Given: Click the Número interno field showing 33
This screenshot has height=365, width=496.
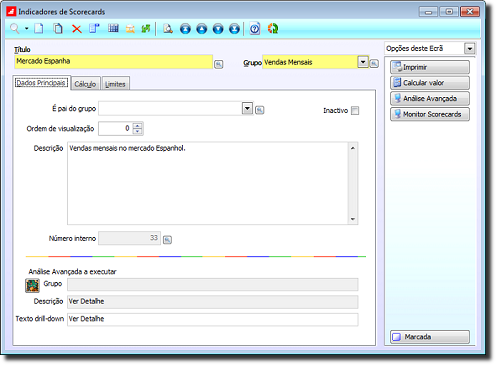Looking at the screenshot, I should click(x=129, y=238).
